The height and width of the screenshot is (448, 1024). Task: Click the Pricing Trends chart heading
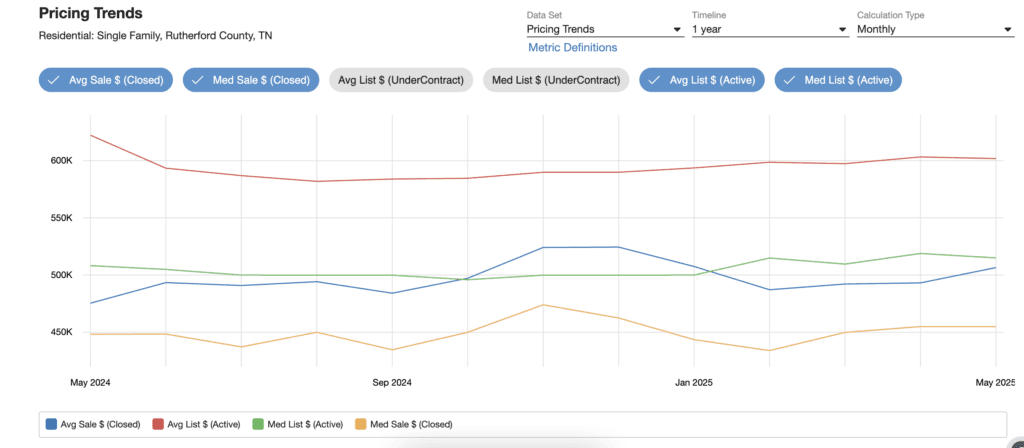90,14
